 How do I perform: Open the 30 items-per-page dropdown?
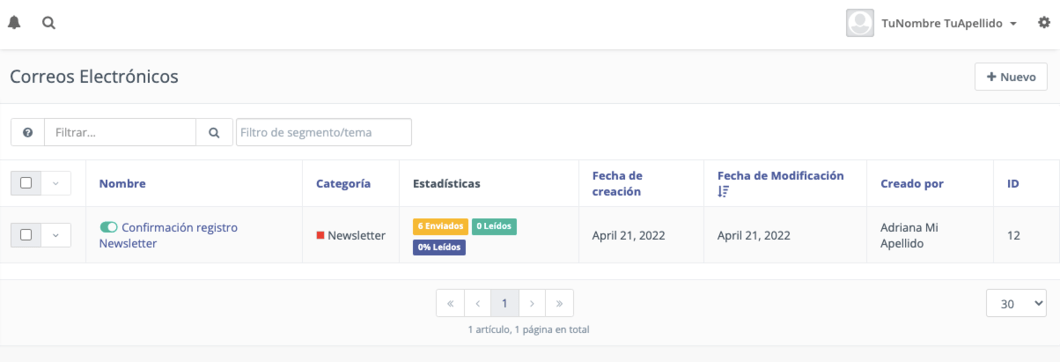click(x=1016, y=304)
